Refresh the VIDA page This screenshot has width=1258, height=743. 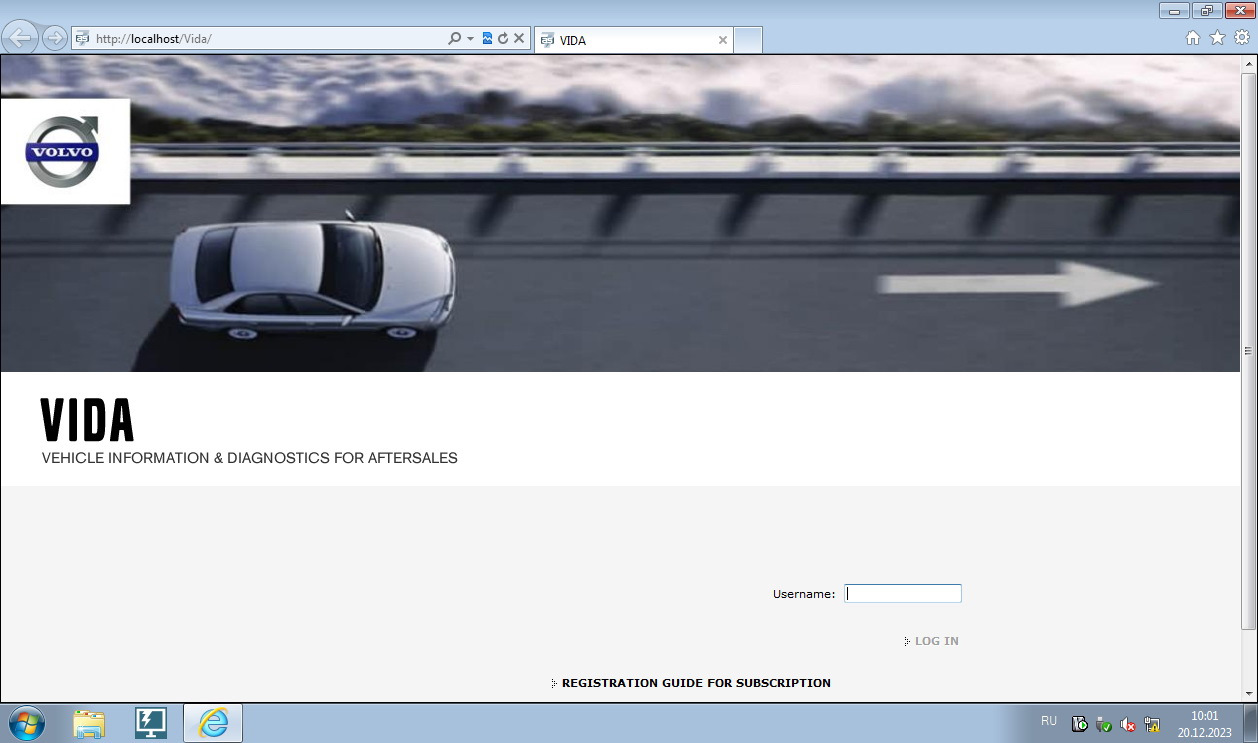[x=503, y=37]
